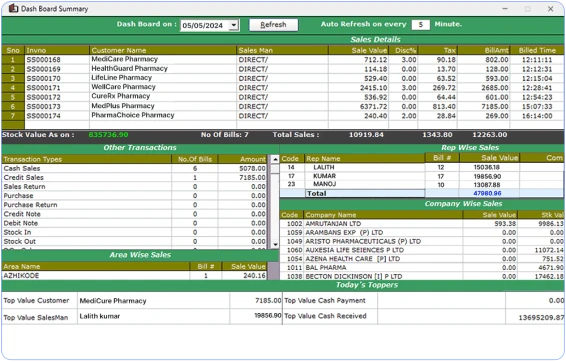Image resolution: width=566 pixels, height=363 pixels.
Task: Select invoice SS000173 cell
Action: click(x=57, y=106)
